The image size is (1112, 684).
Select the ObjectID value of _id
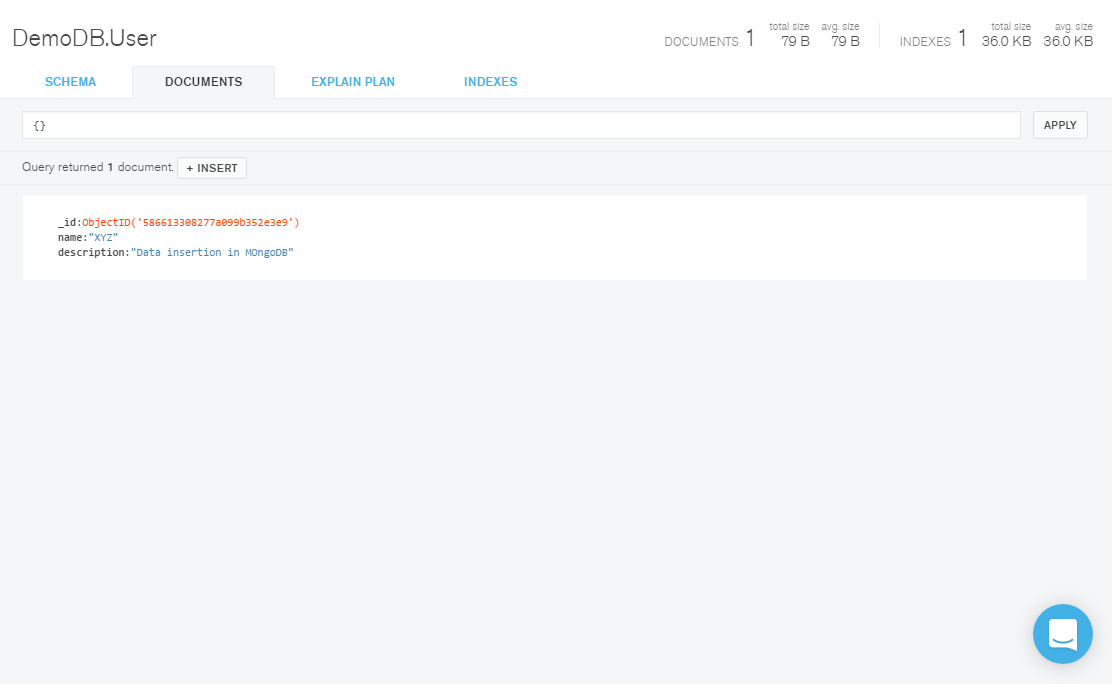[191, 222]
